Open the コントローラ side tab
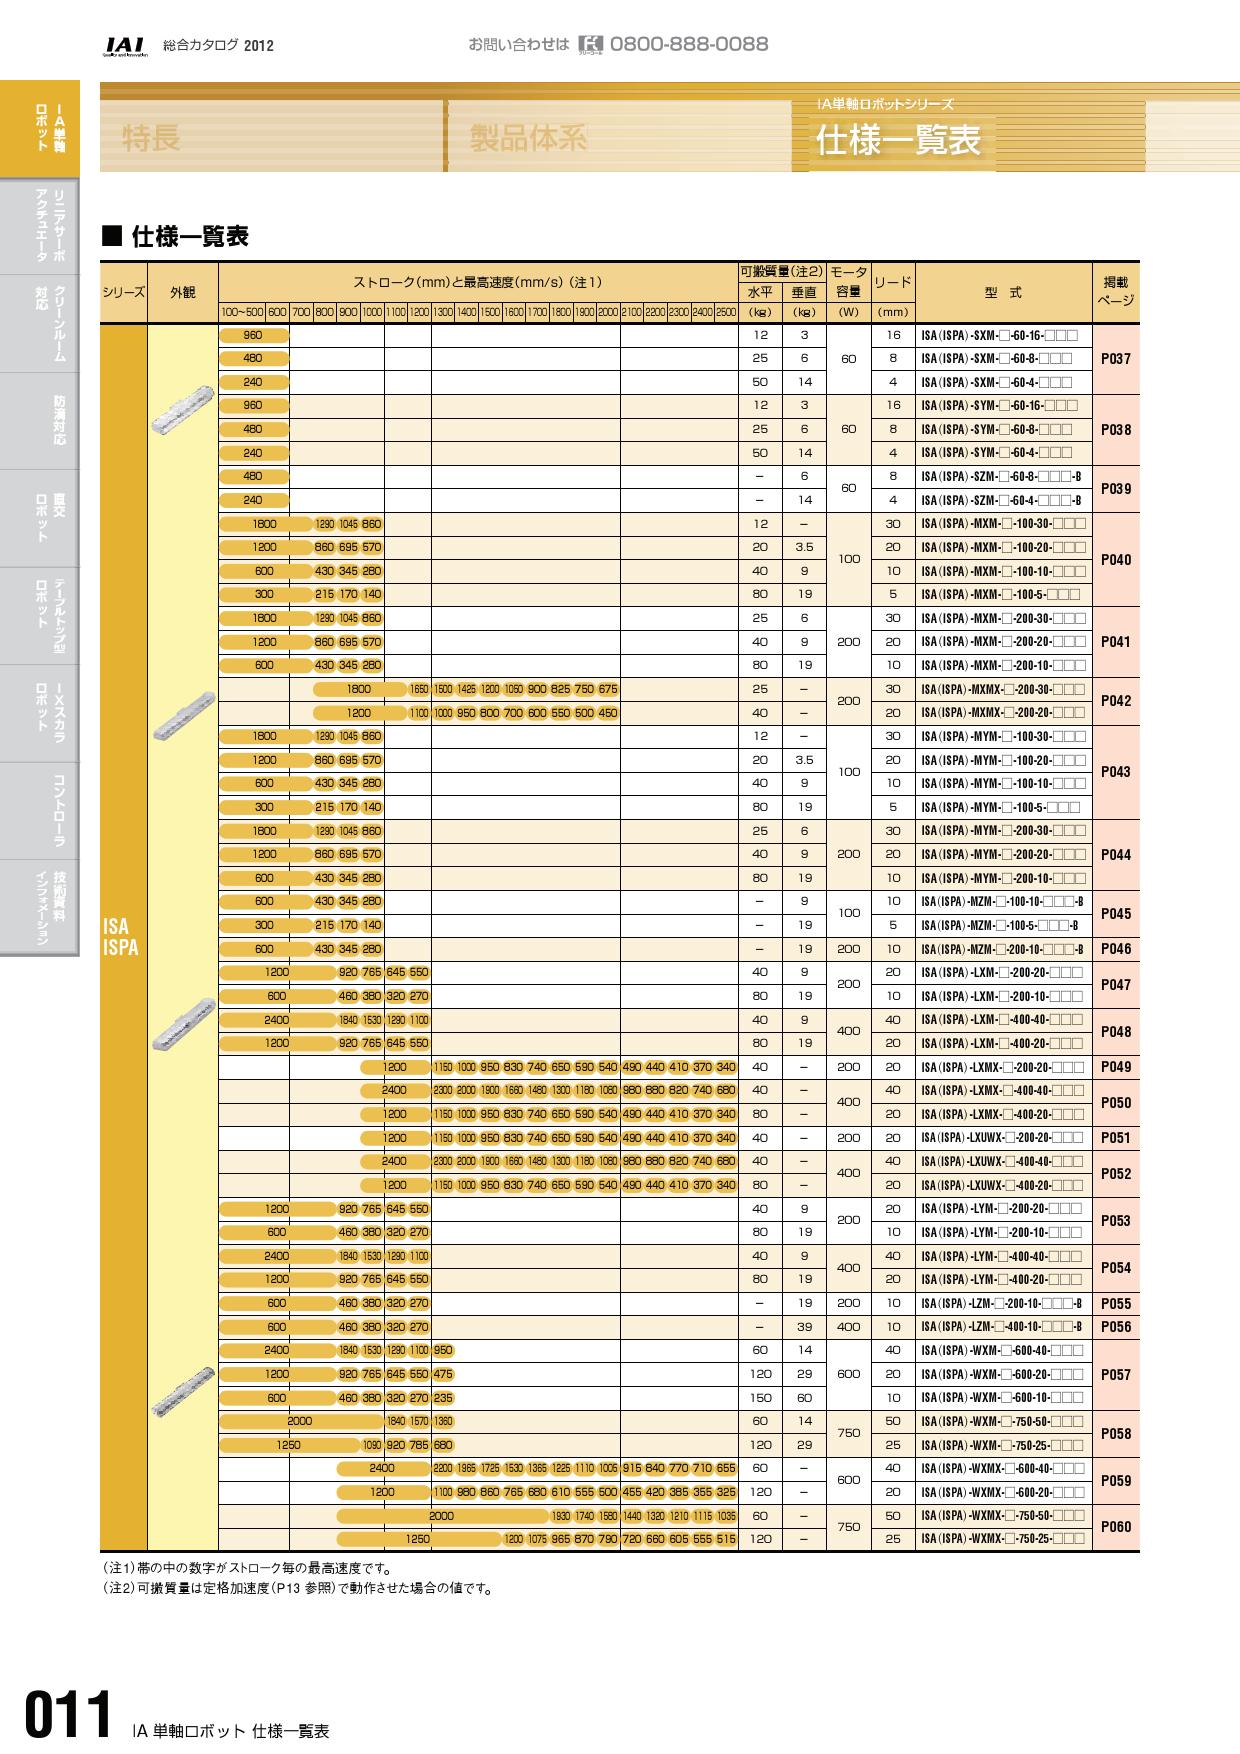This screenshot has height=1754, width=1240. 40,811
